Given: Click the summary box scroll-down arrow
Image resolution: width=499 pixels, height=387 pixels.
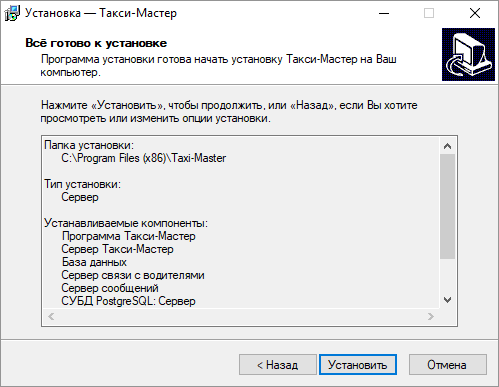Looking at the screenshot, I should click(448, 300).
